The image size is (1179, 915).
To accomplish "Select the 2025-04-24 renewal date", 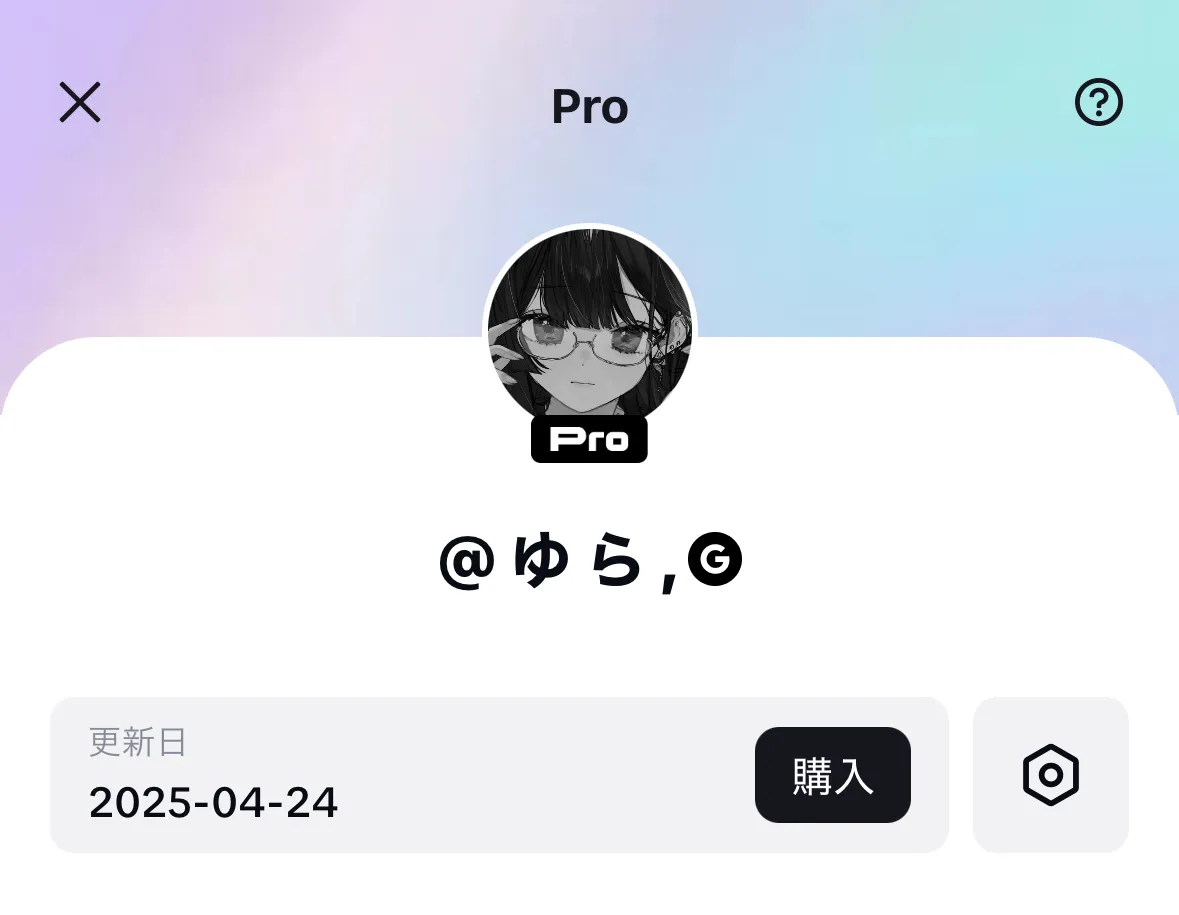I will click(x=214, y=802).
